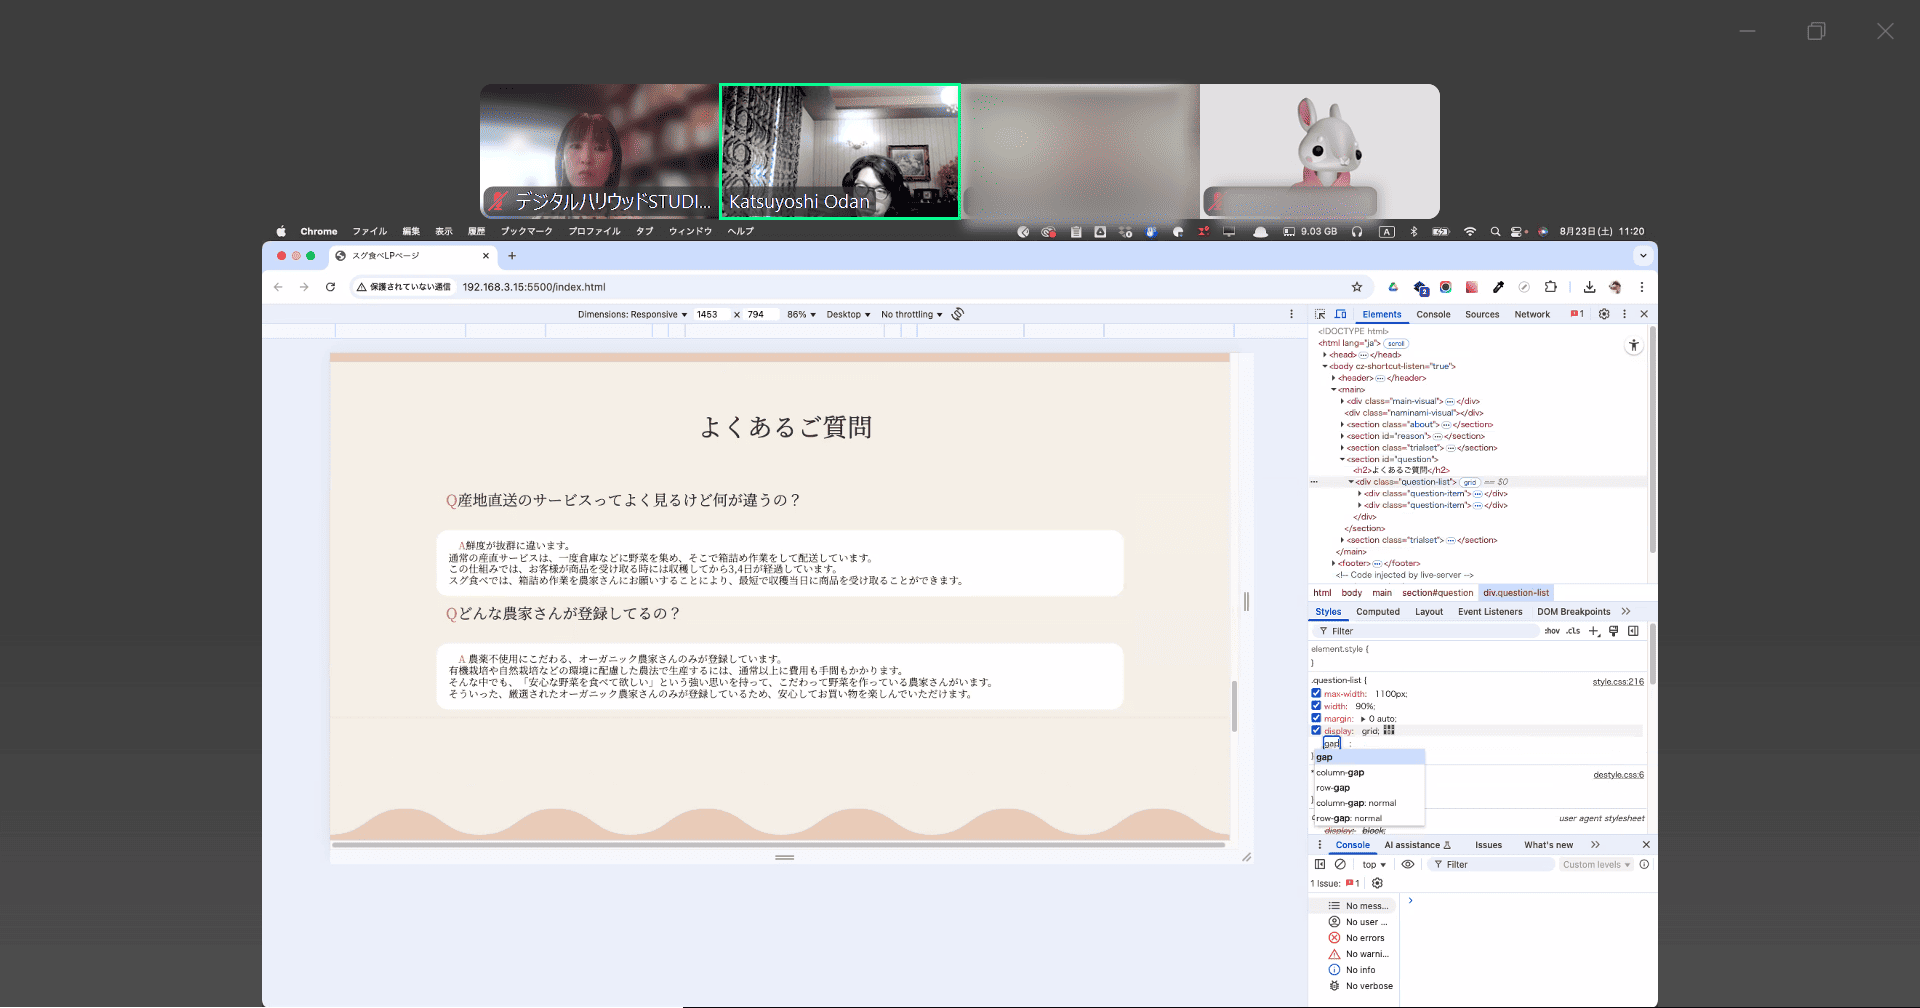Open device toolbar more options menu
The width and height of the screenshot is (1920, 1008).
coord(1291,314)
